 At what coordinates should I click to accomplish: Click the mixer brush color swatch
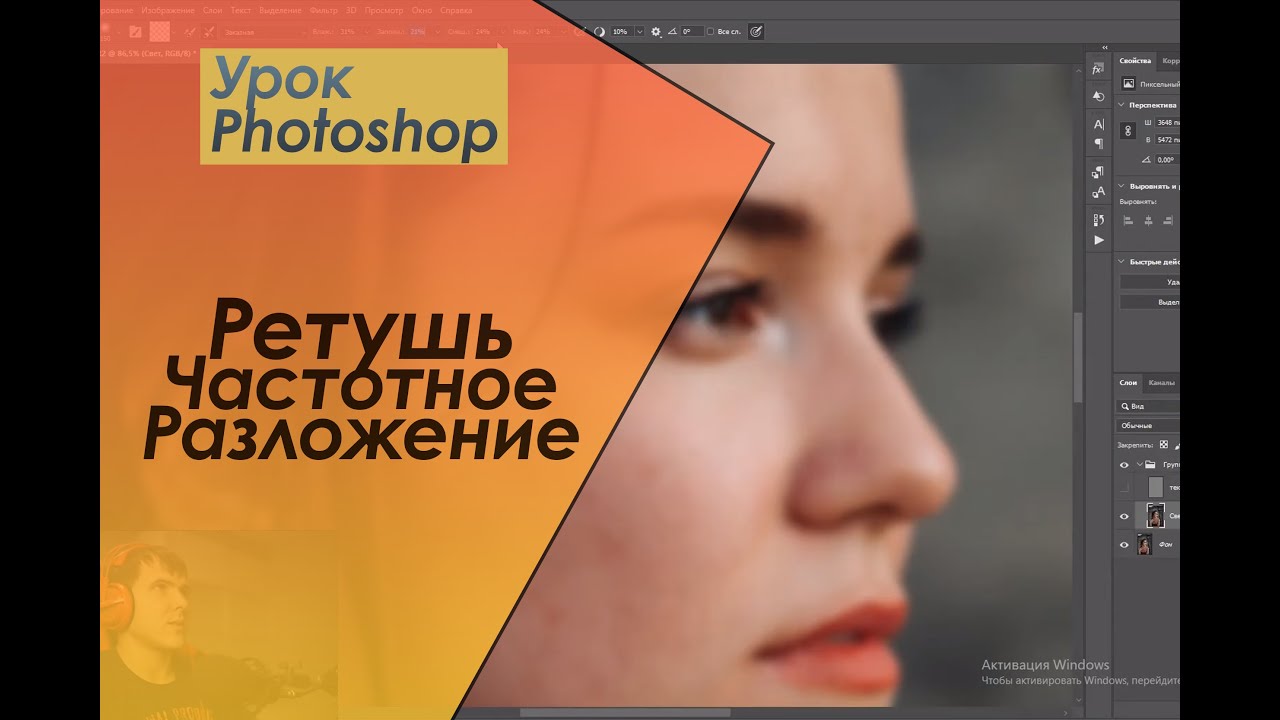pos(159,32)
